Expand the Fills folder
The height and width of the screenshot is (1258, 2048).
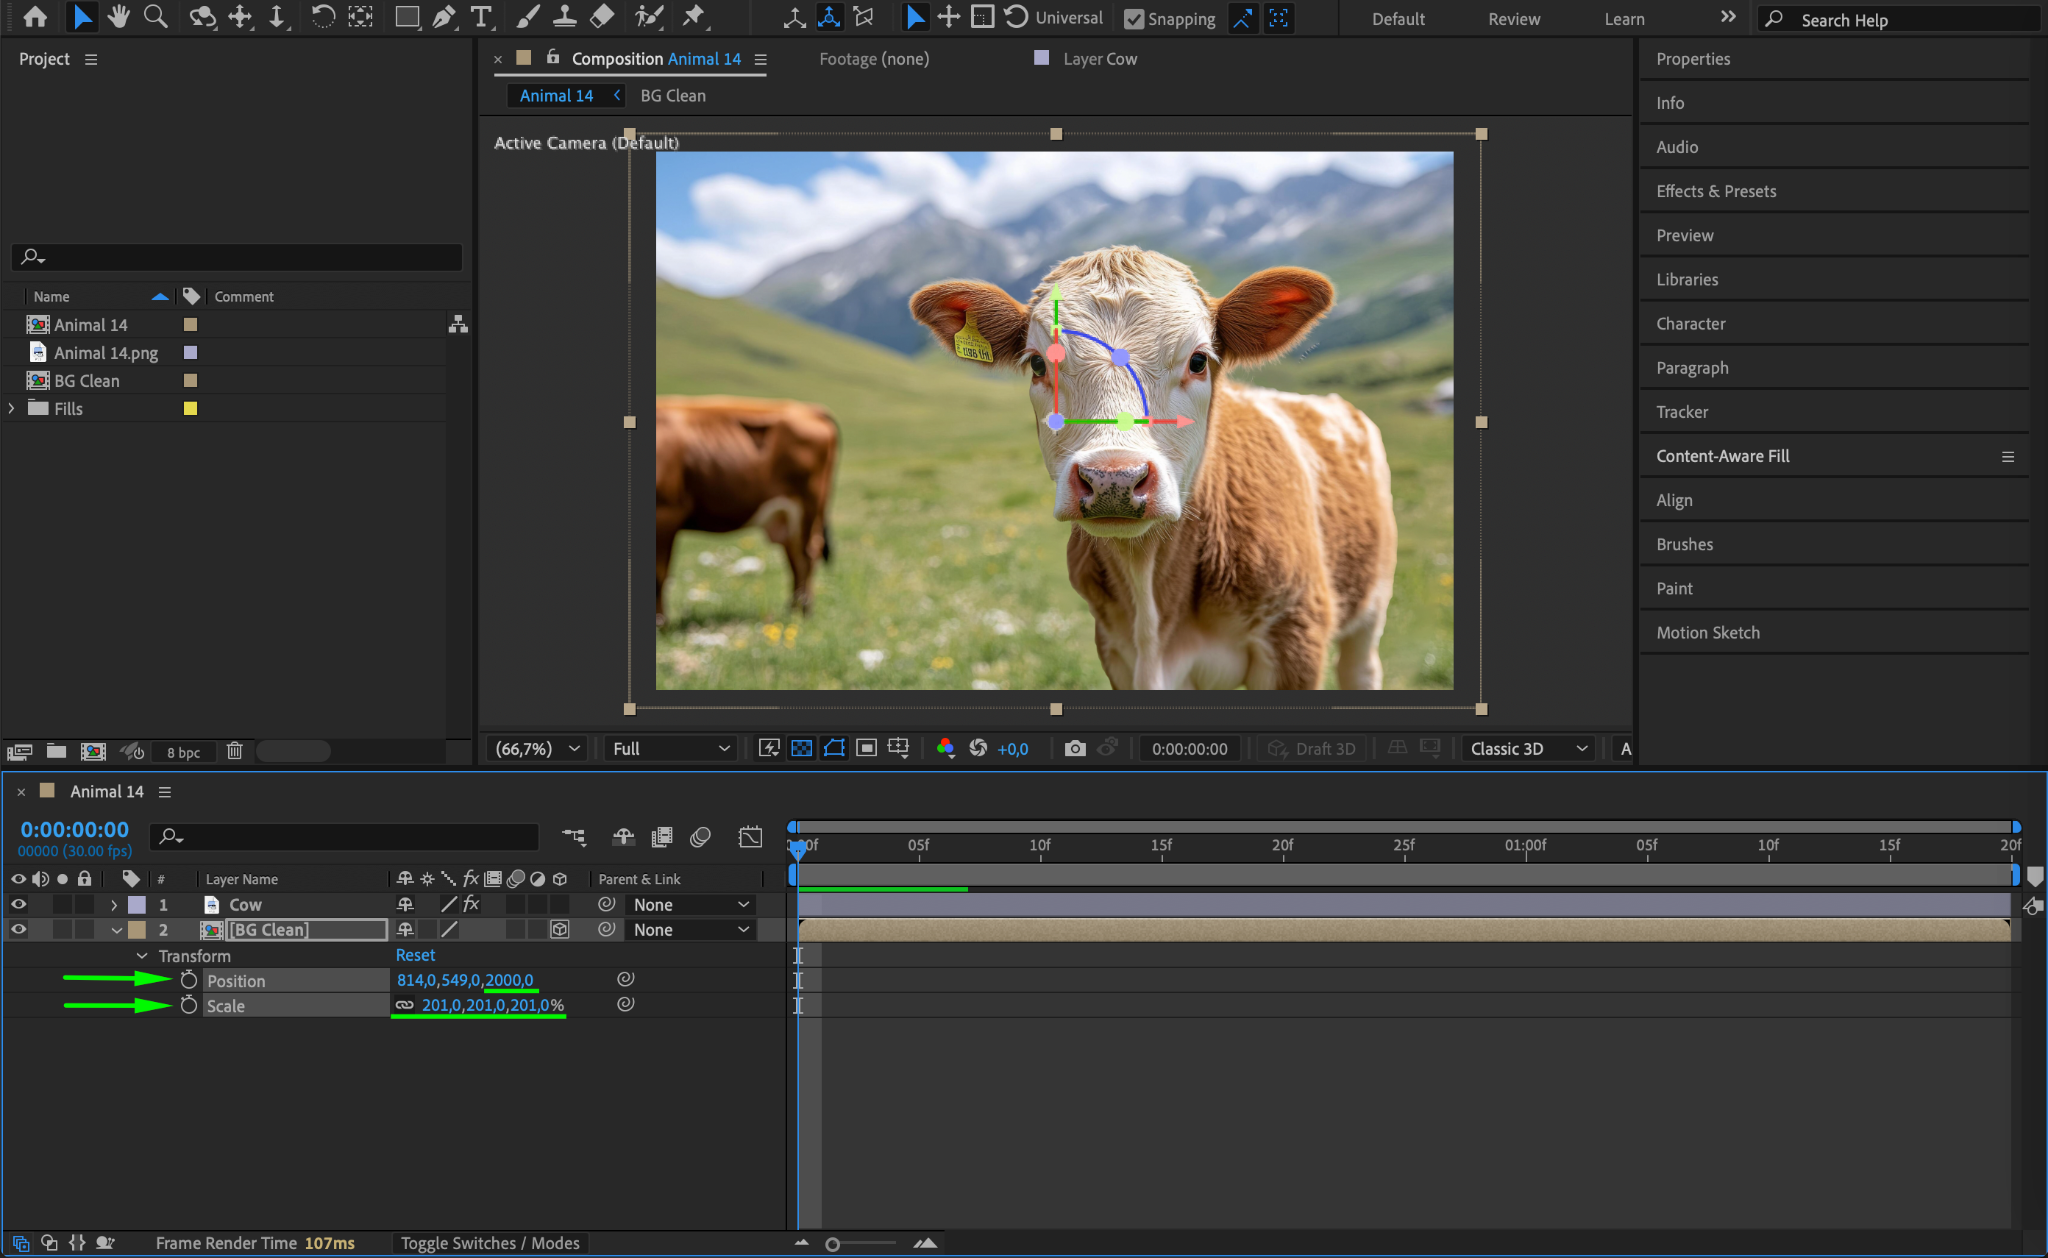[x=12, y=408]
